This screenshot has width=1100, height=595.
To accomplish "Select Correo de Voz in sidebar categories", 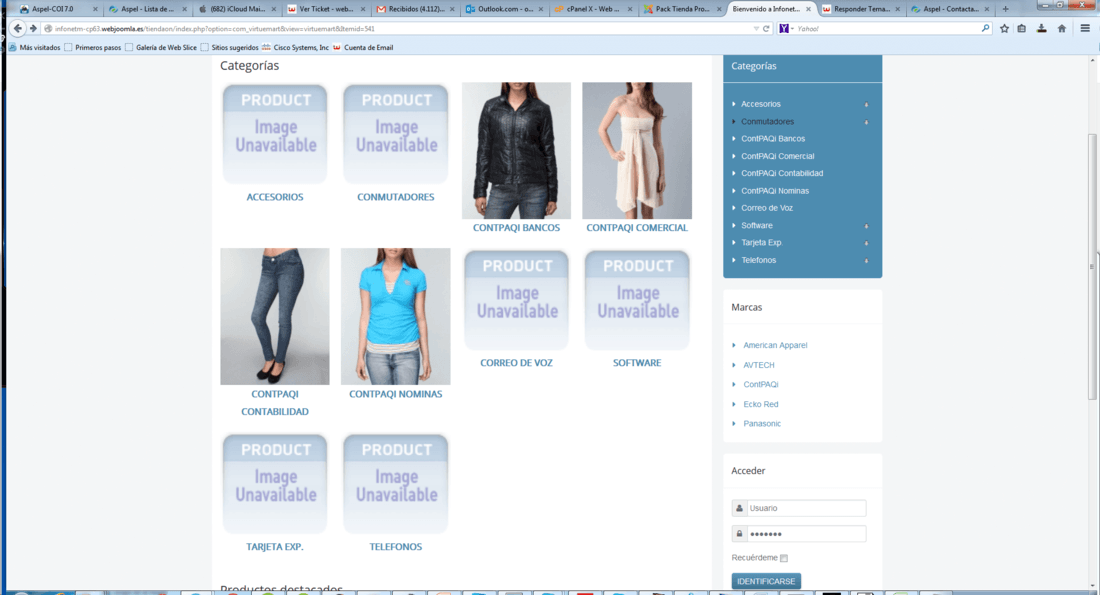I will [767, 208].
